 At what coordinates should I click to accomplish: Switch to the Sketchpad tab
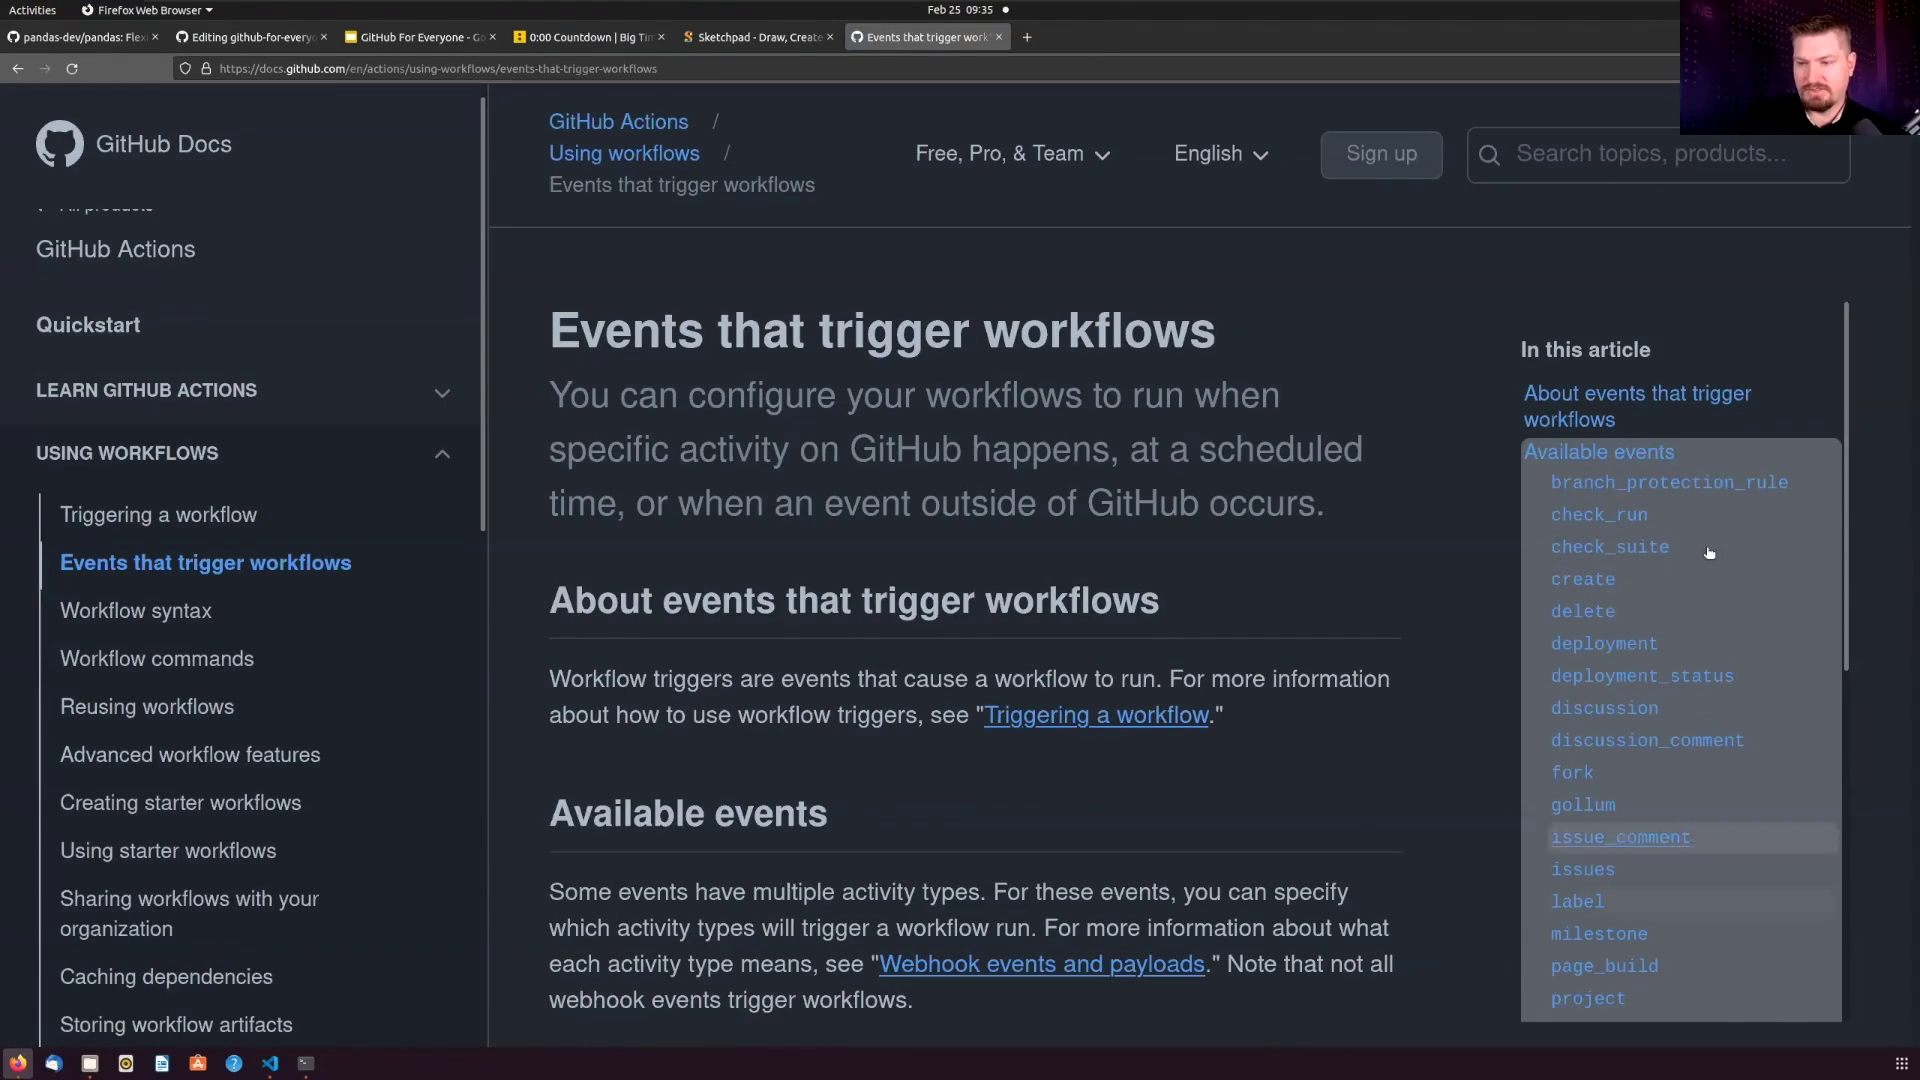coord(758,37)
